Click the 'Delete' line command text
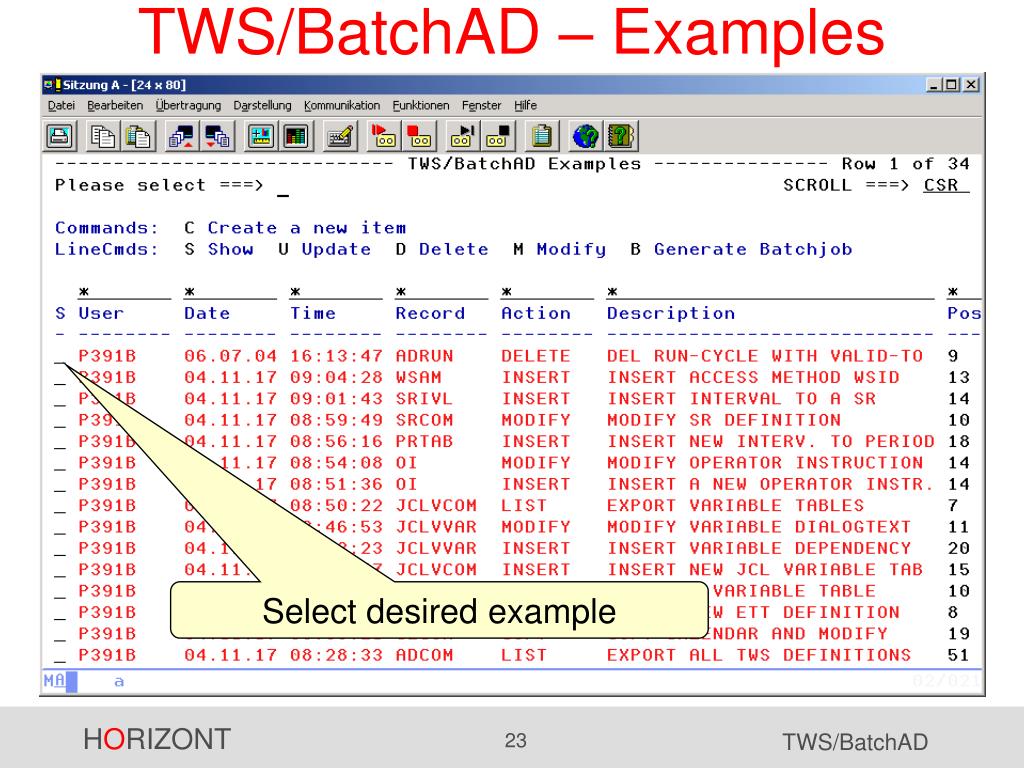 [x=454, y=249]
